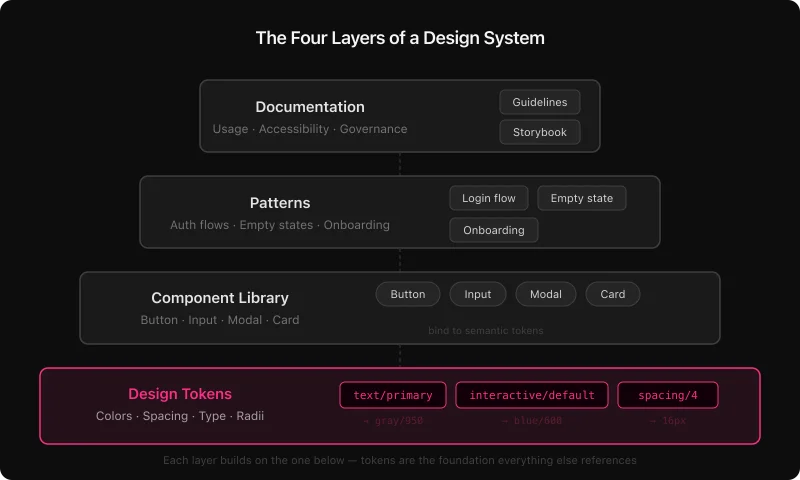Click the Guidelines chip in Documentation
The height and width of the screenshot is (480, 800).
click(x=540, y=102)
